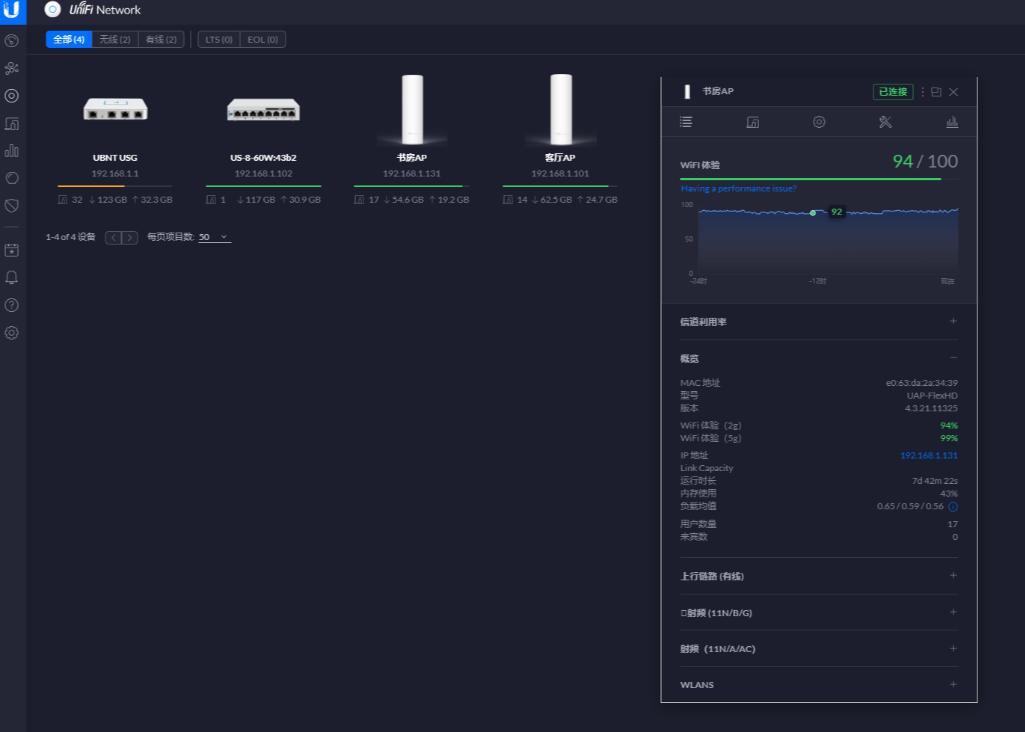1025x732 pixels.
Task: Select the settings gear at the sidebar bottom
Action: point(13,334)
